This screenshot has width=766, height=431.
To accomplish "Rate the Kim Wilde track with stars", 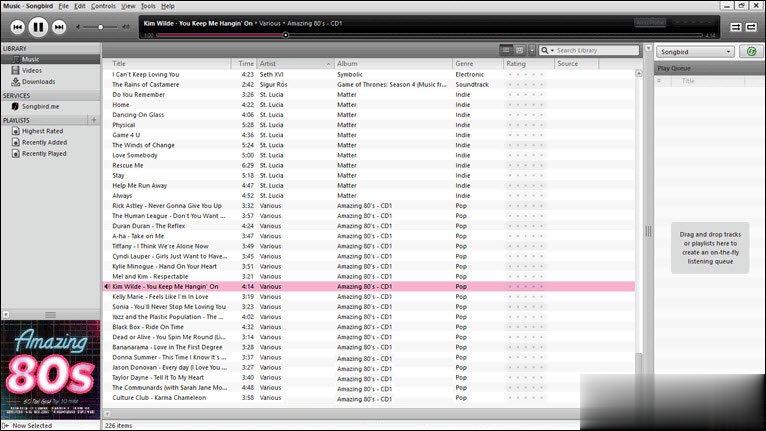I will coord(525,287).
